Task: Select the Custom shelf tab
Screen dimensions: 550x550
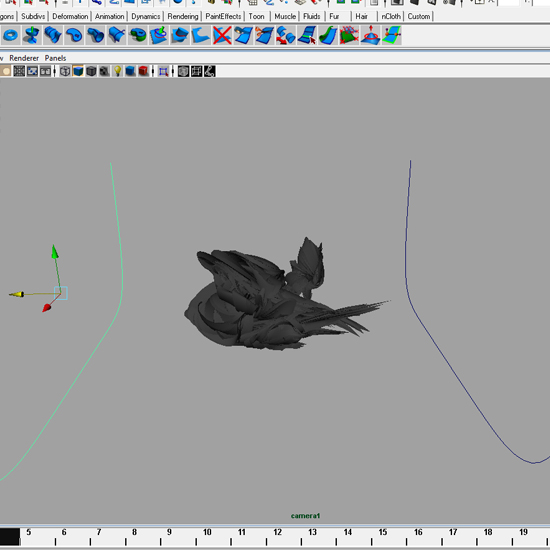Action: tap(419, 16)
